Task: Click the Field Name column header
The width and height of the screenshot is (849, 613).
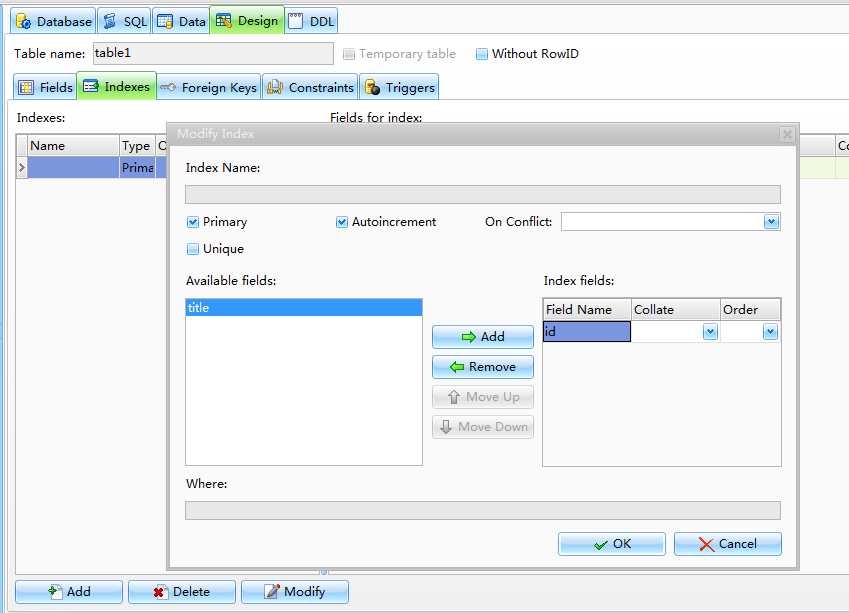Action: [587, 310]
